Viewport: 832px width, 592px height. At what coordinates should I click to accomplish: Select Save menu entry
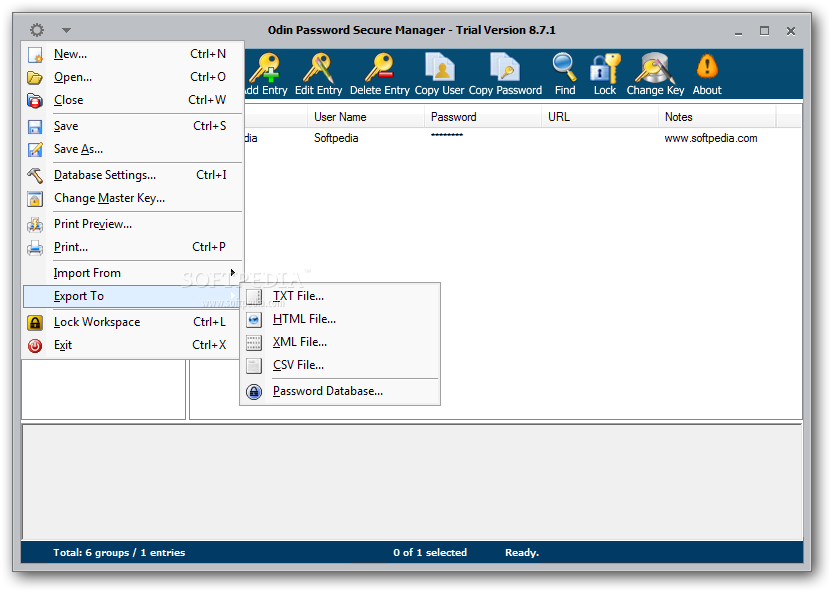click(x=133, y=126)
